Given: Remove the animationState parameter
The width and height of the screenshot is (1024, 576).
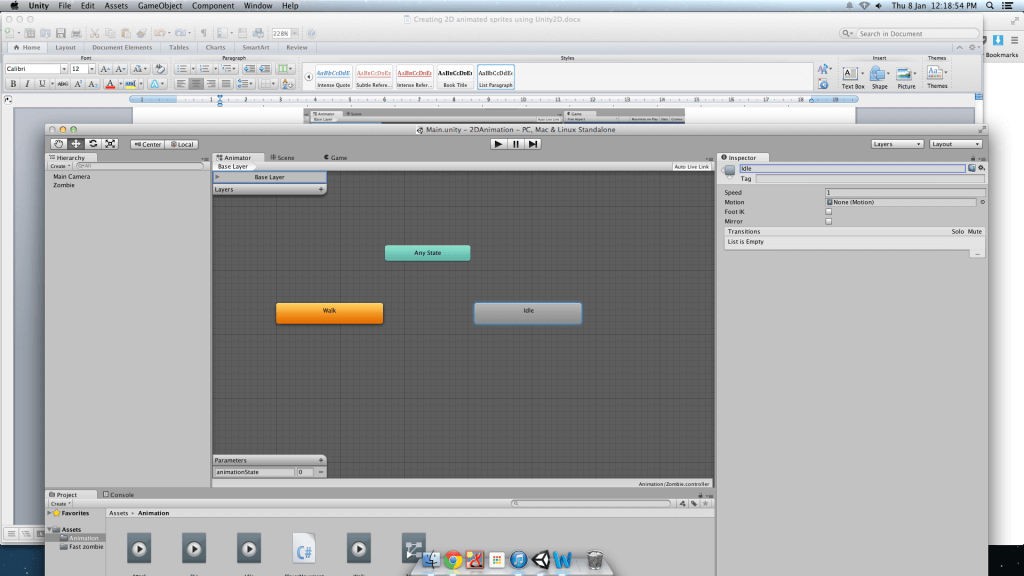Looking at the screenshot, I should [x=321, y=472].
